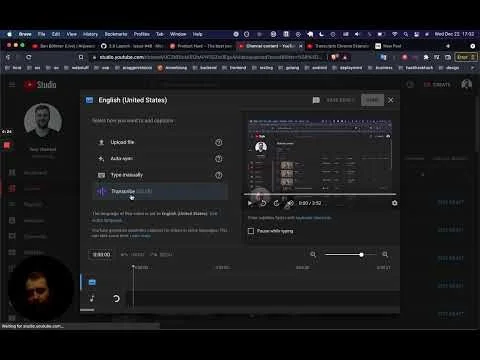Open the backend bookmarks folder
Viewport: 480px width, 360px height.
pyautogui.click(x=205, y=68)
